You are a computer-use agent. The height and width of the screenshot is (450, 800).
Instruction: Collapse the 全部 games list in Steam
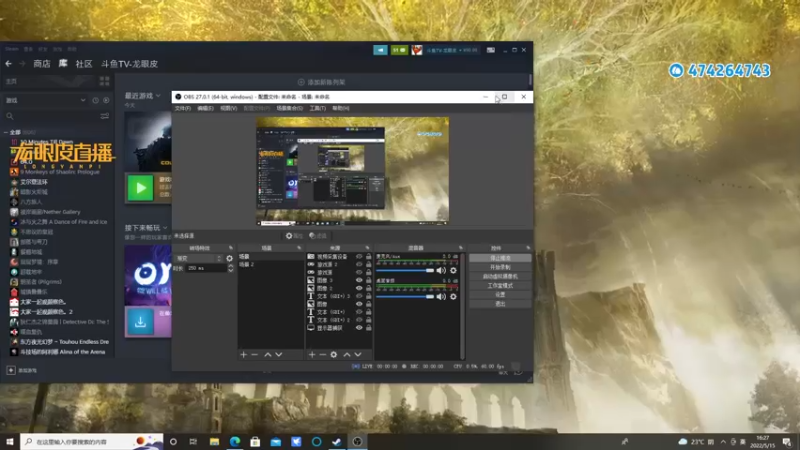click(x=6, y=132)
